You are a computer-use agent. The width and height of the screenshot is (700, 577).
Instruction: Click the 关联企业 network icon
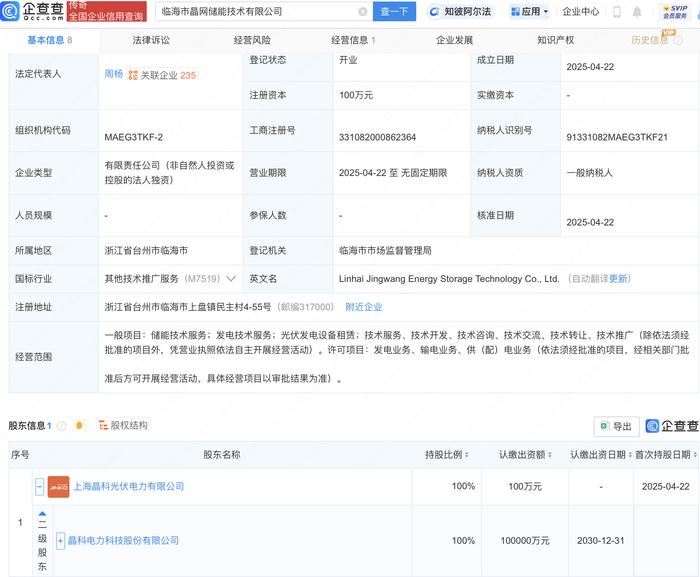133,75
